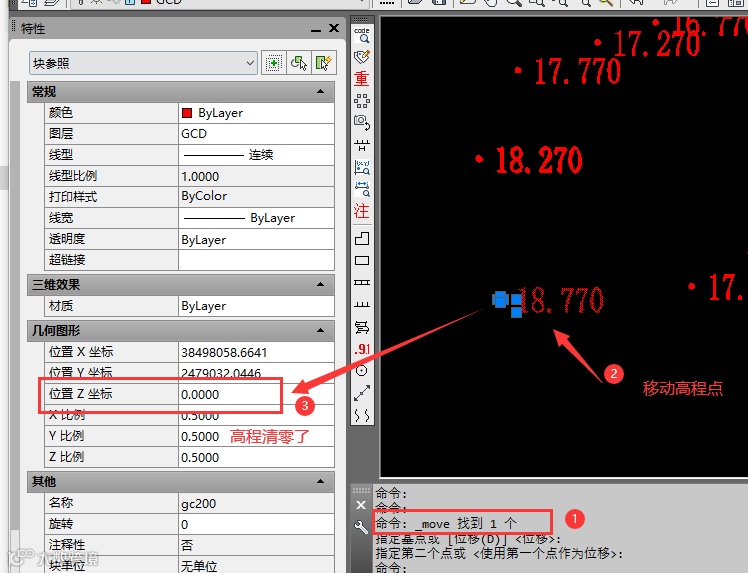This screenshot has width=748, height=573.
Task: Collapse the 三维效果 section
Action: pyautogui.click(x=321, y=284)
